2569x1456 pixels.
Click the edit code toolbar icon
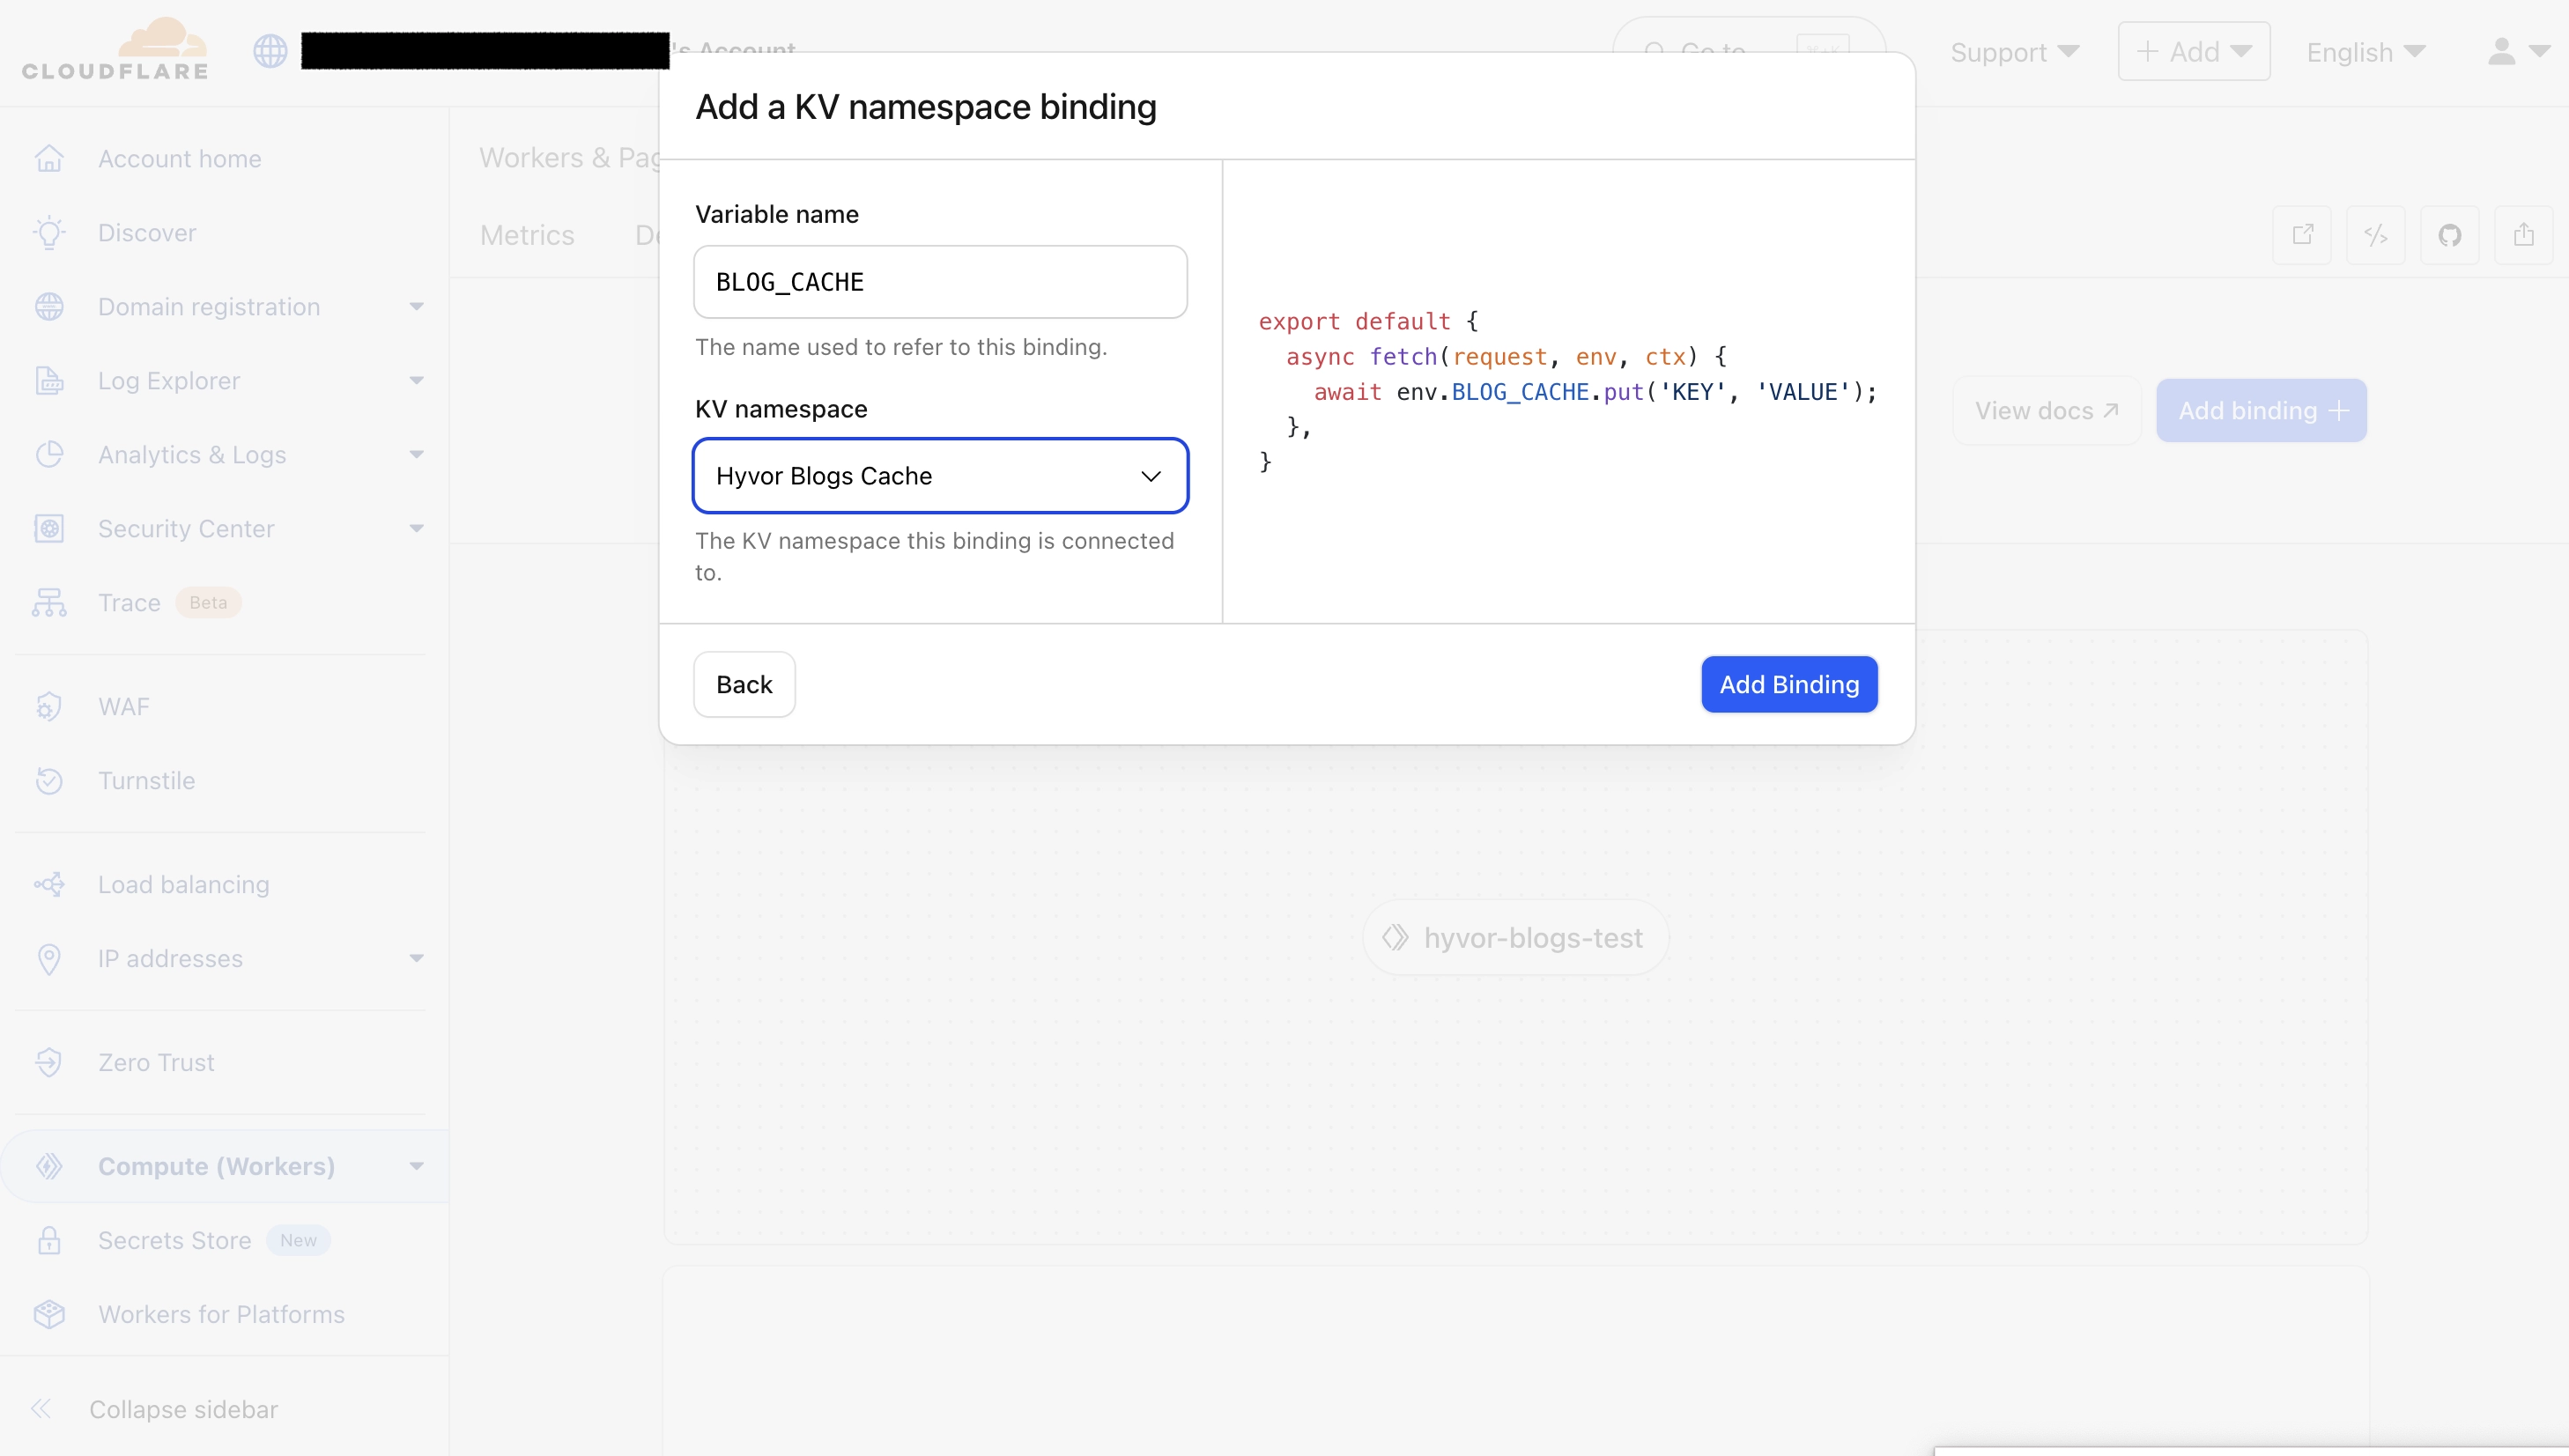(2376, 235)
